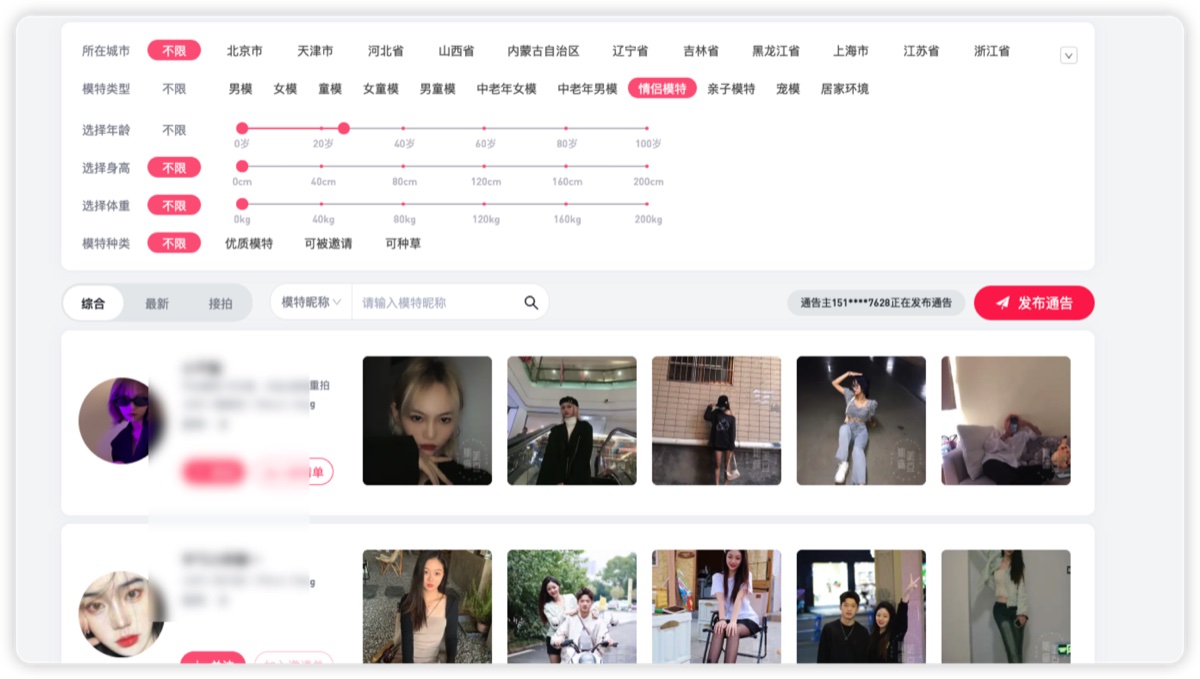This screenshot has height=679, width=1200.
Task: Open the second model's red-lips avatar
Action: pyautogui.click(x=121, y=614)
